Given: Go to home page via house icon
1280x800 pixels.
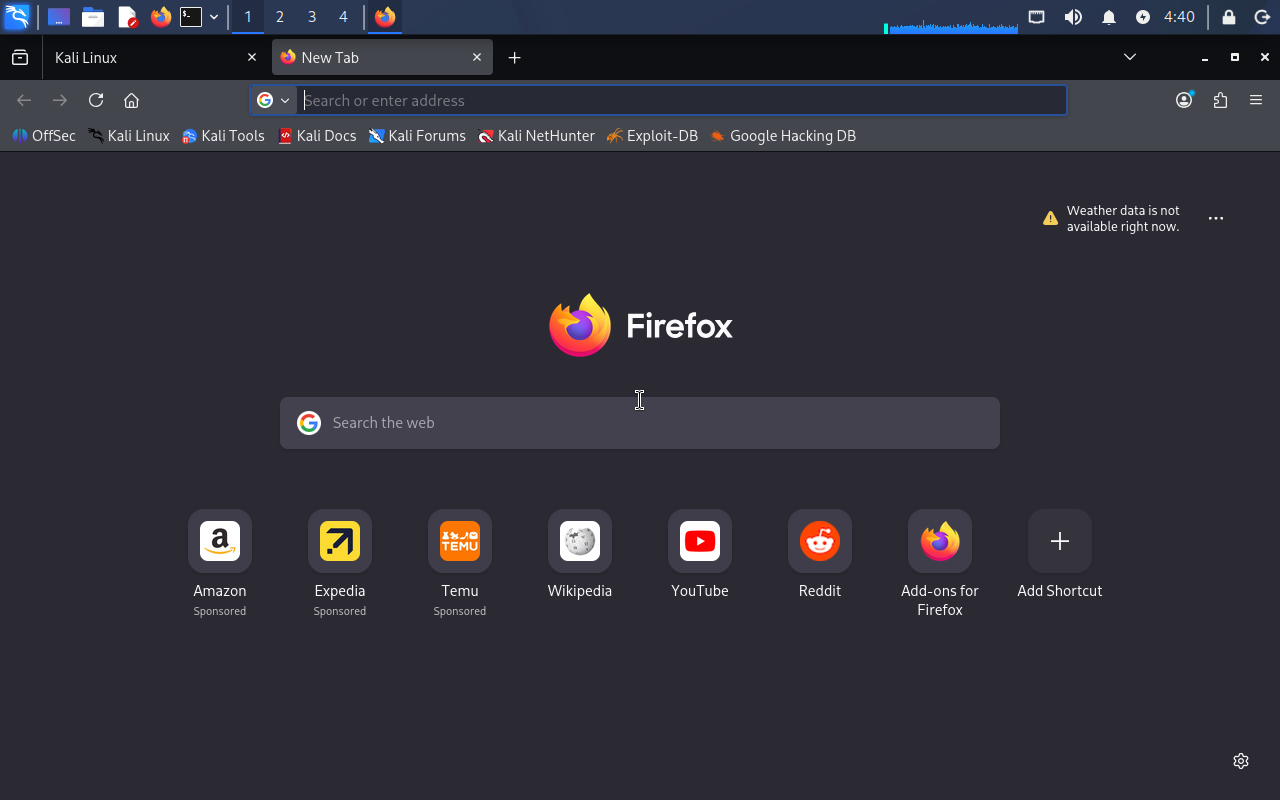Looking at the screenshot, I should point(131,100).
